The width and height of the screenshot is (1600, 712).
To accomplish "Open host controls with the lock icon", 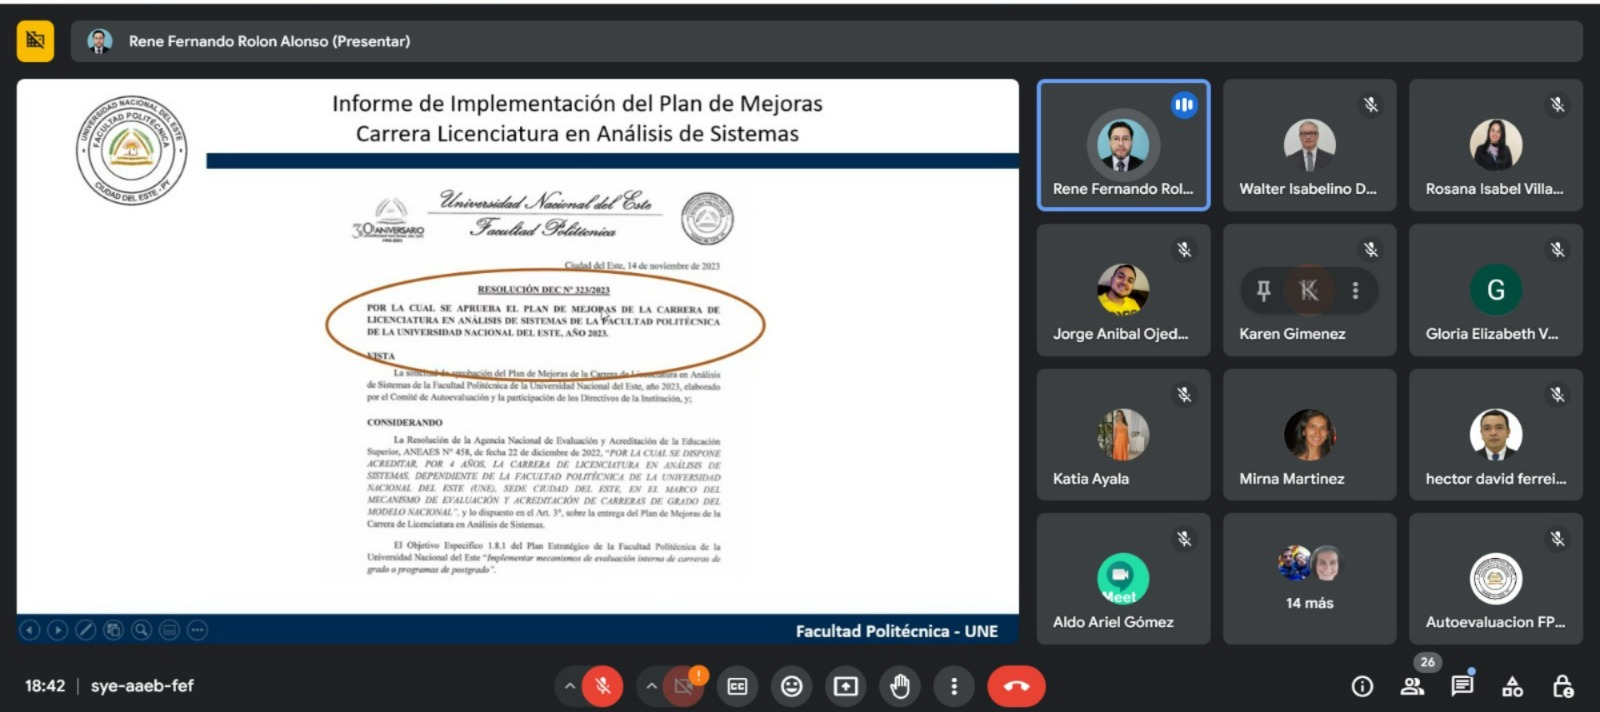I will click(x=1563, y=686).
